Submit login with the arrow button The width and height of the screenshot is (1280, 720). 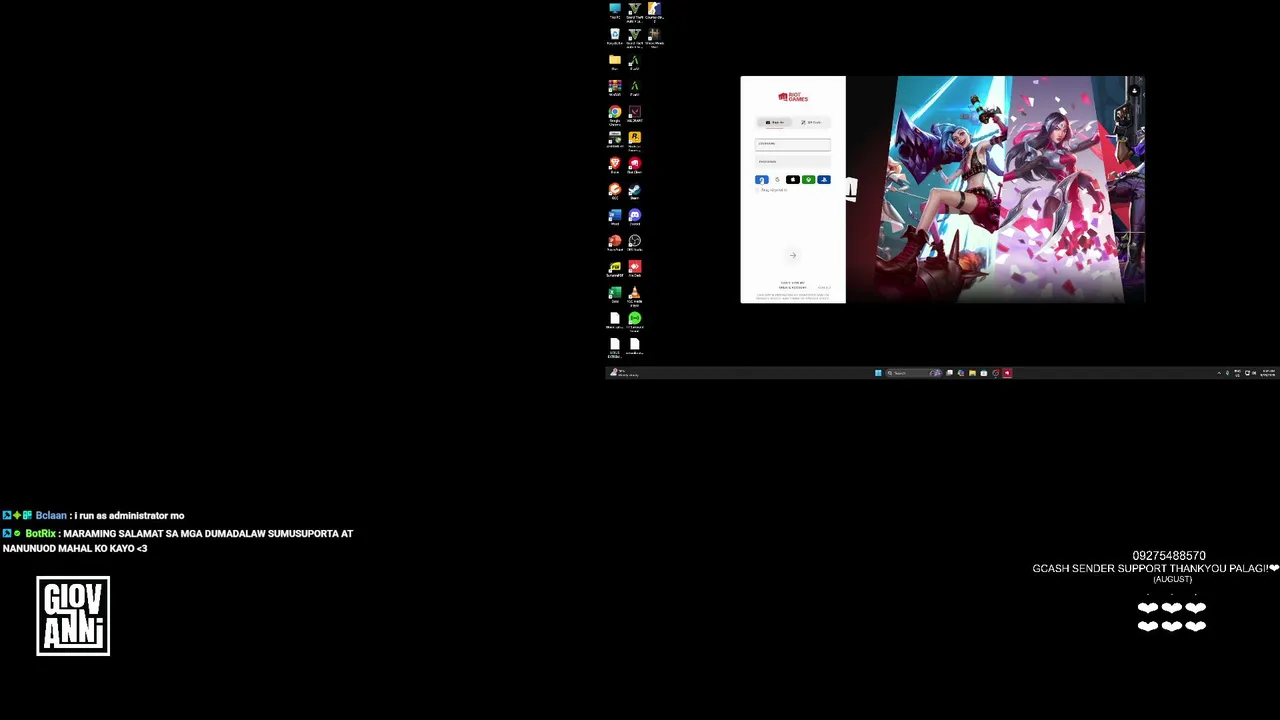(793, 255)
